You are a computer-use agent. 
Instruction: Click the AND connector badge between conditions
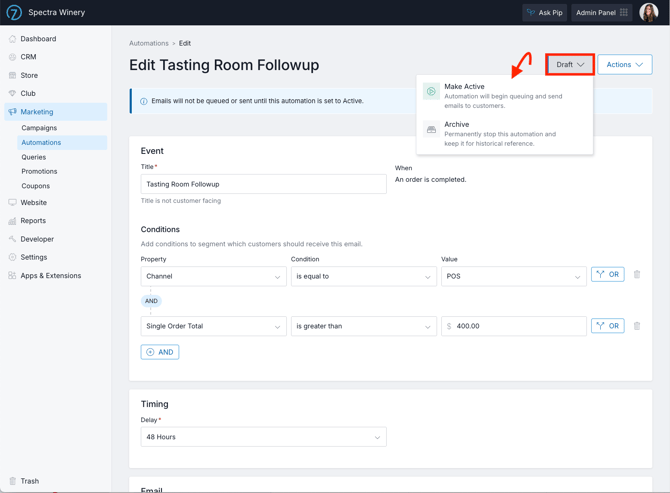coord(151,301)
